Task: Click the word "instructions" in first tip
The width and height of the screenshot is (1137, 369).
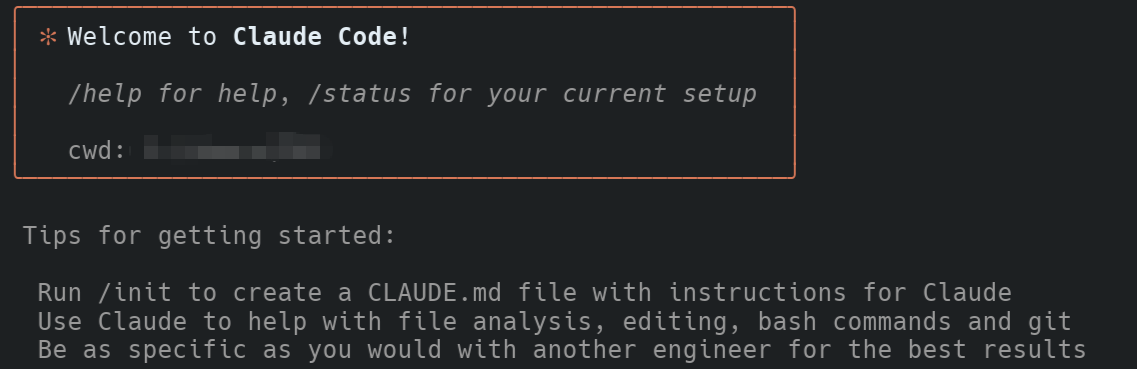Action: point(757,292)
